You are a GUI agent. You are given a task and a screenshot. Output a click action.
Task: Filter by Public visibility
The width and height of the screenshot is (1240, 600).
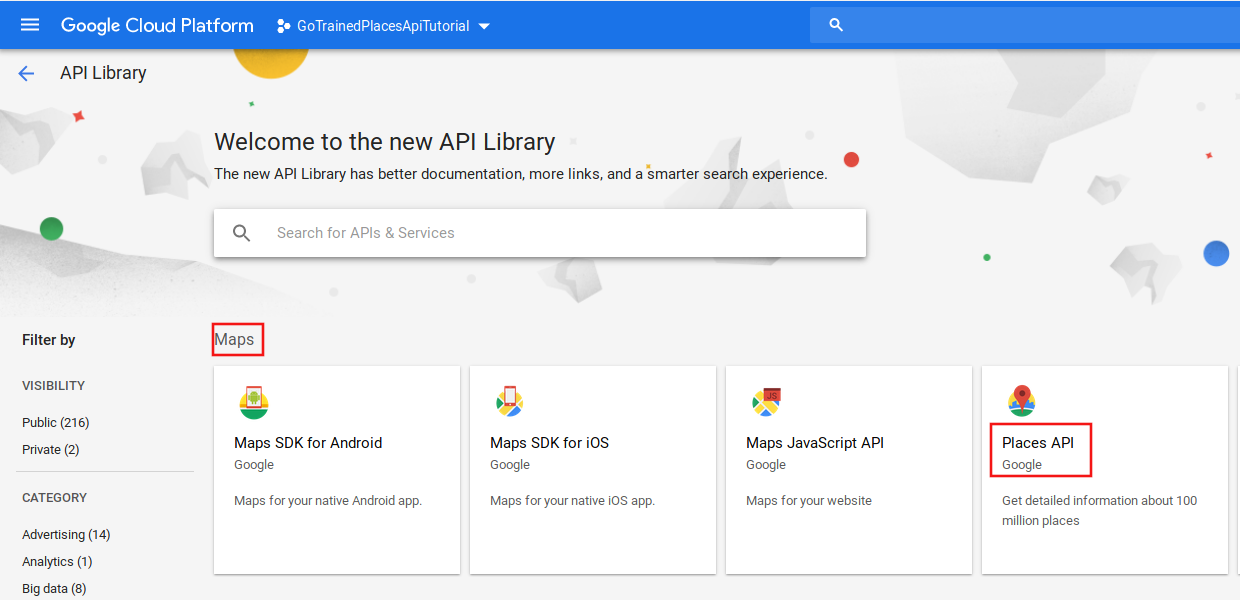[x=55, y=423]
